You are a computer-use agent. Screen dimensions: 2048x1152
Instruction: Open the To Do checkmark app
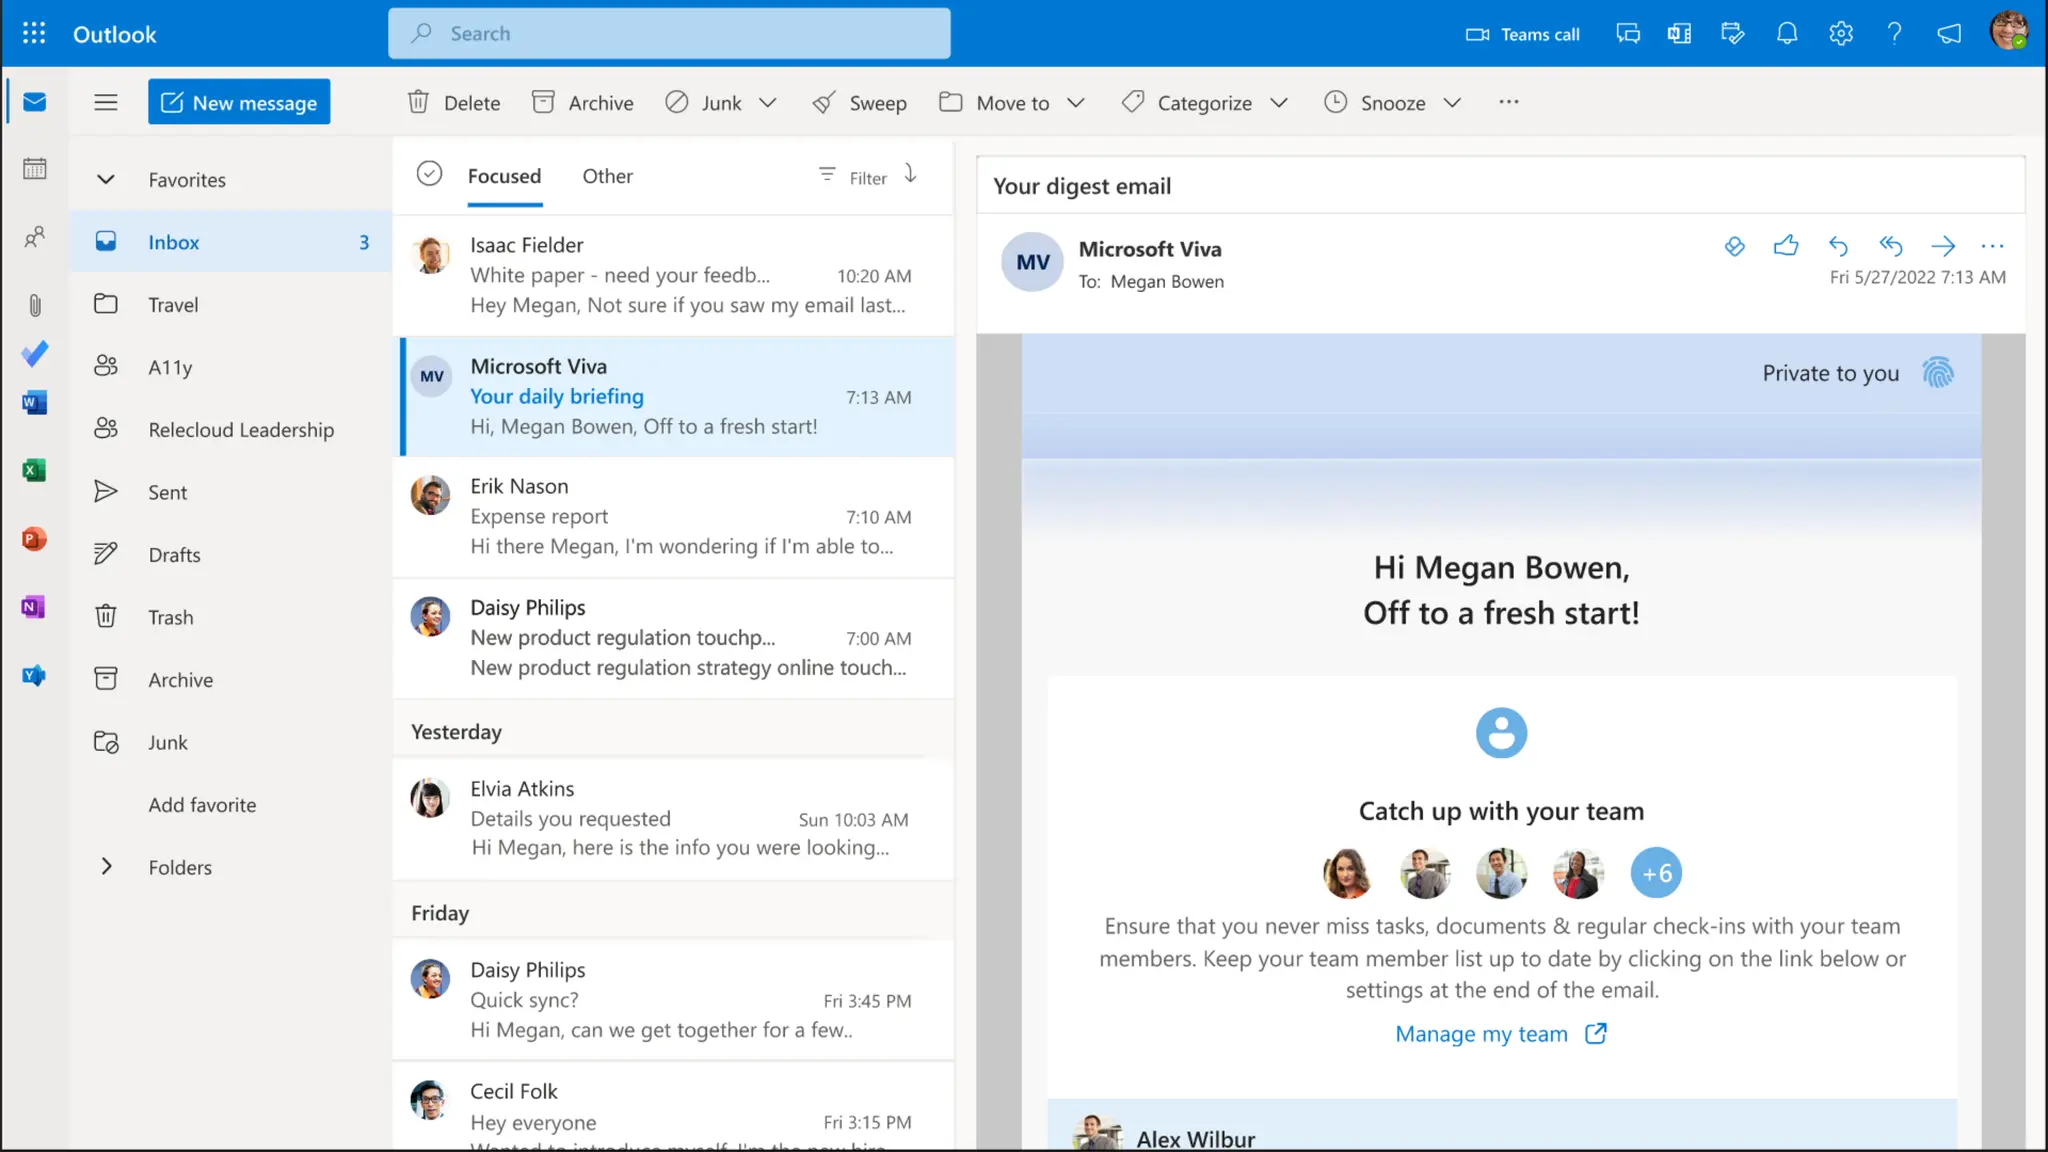tap(35, 354)
